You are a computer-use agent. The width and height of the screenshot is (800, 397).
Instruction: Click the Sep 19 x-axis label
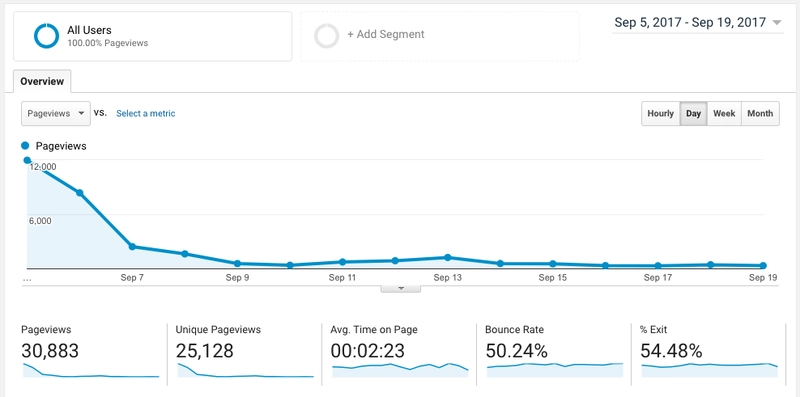763,278
